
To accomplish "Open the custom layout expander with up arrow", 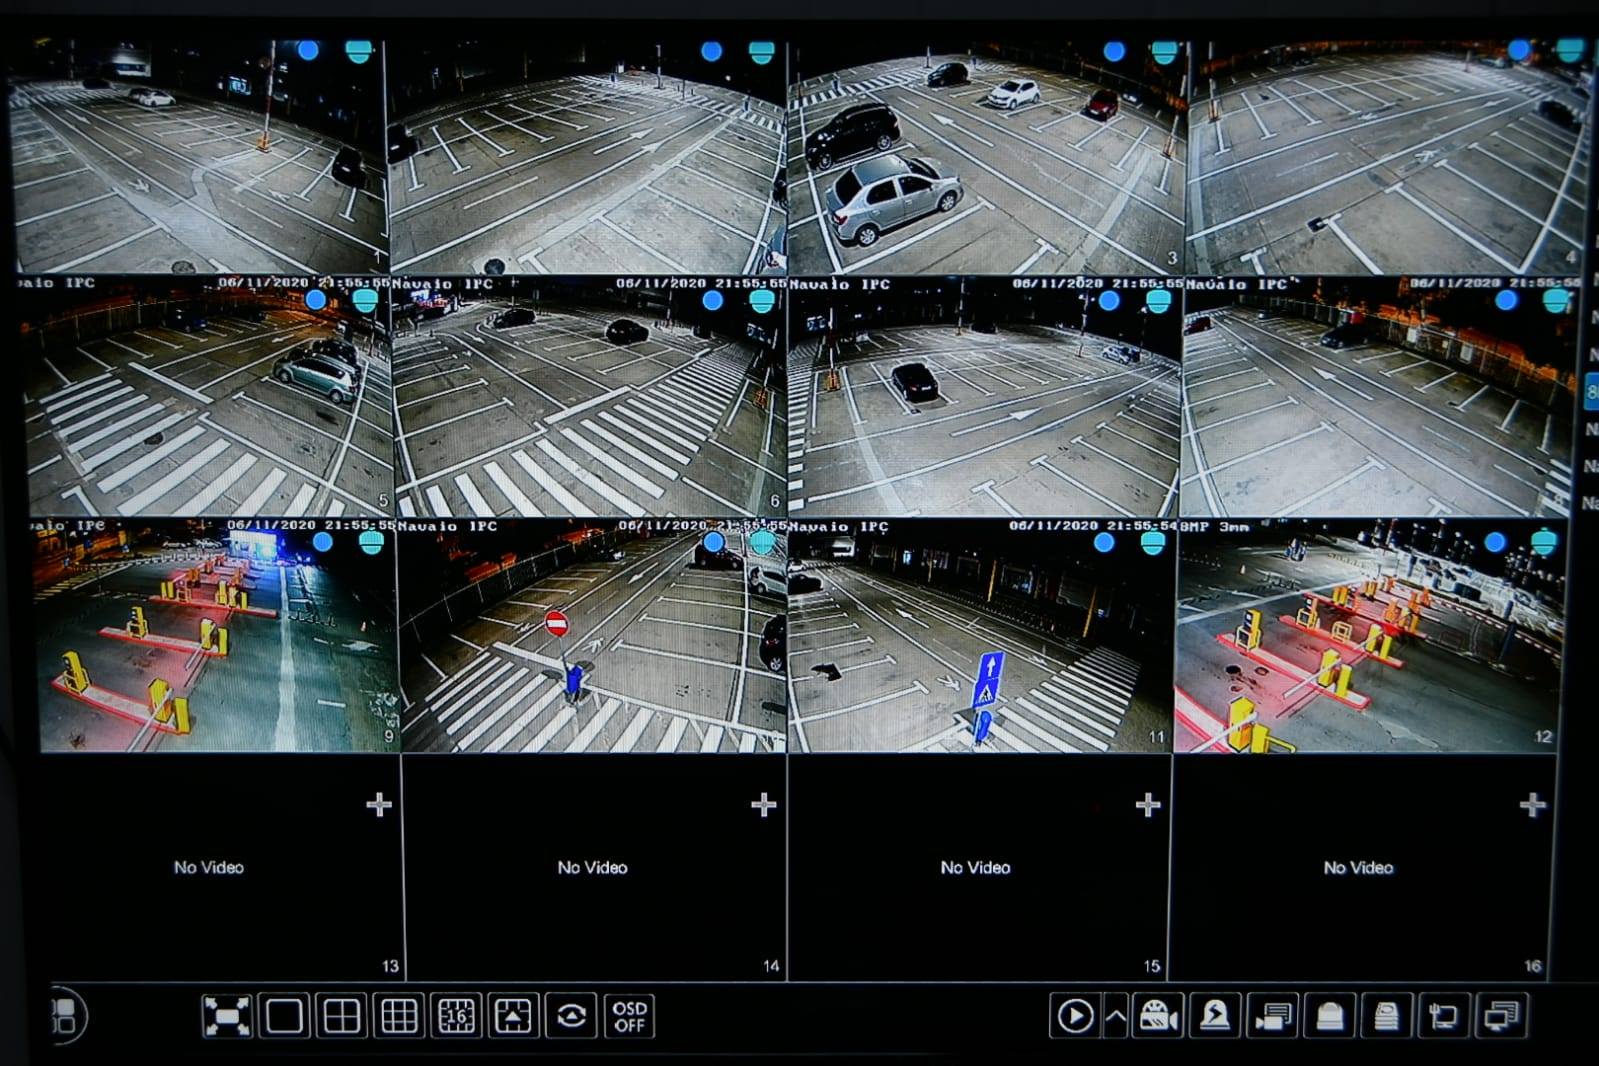I will pos(514,1017).
